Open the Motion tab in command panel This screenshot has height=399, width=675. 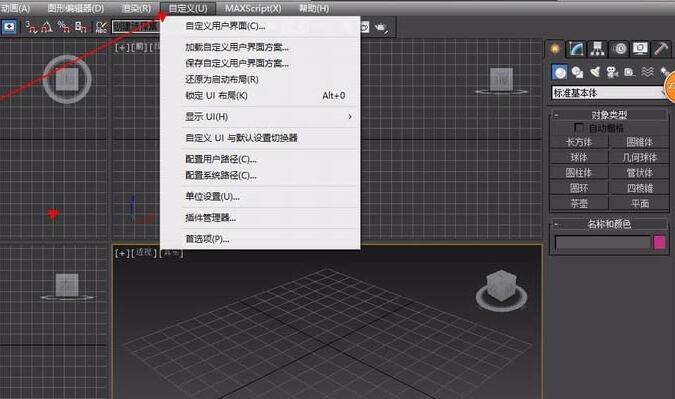(619, 49)
